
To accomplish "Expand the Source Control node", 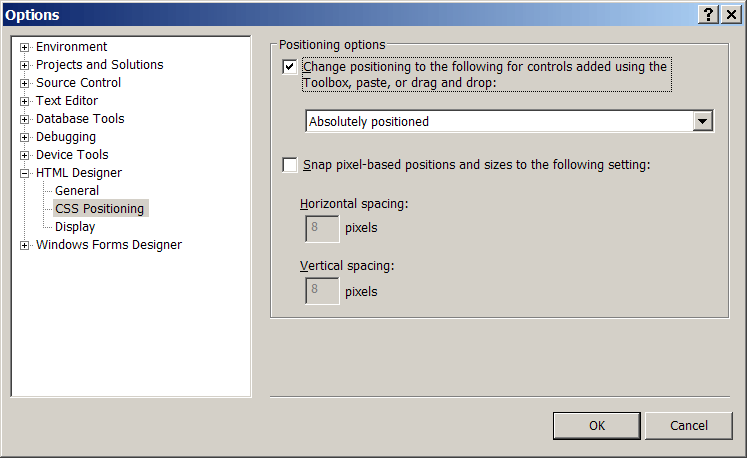I will pyautogui.click(x=25, y=83).
